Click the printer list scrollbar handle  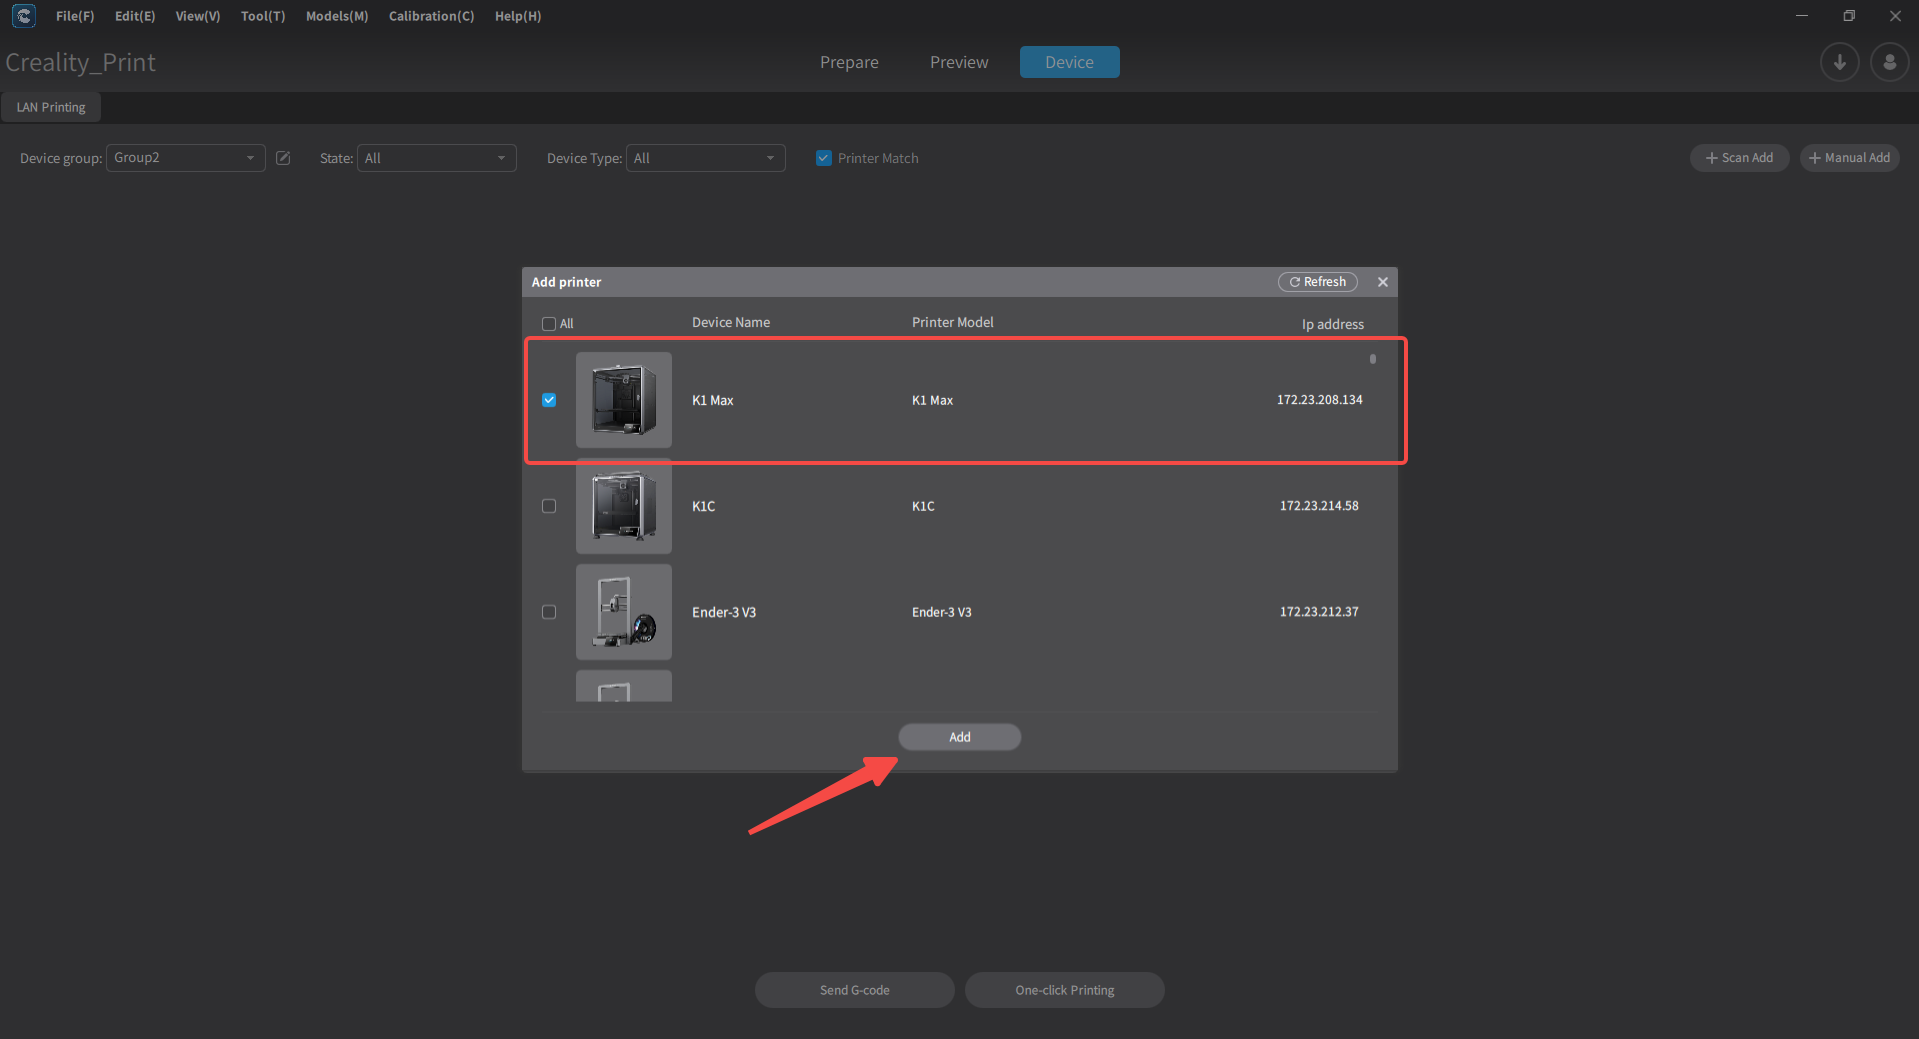[1372, 359]
